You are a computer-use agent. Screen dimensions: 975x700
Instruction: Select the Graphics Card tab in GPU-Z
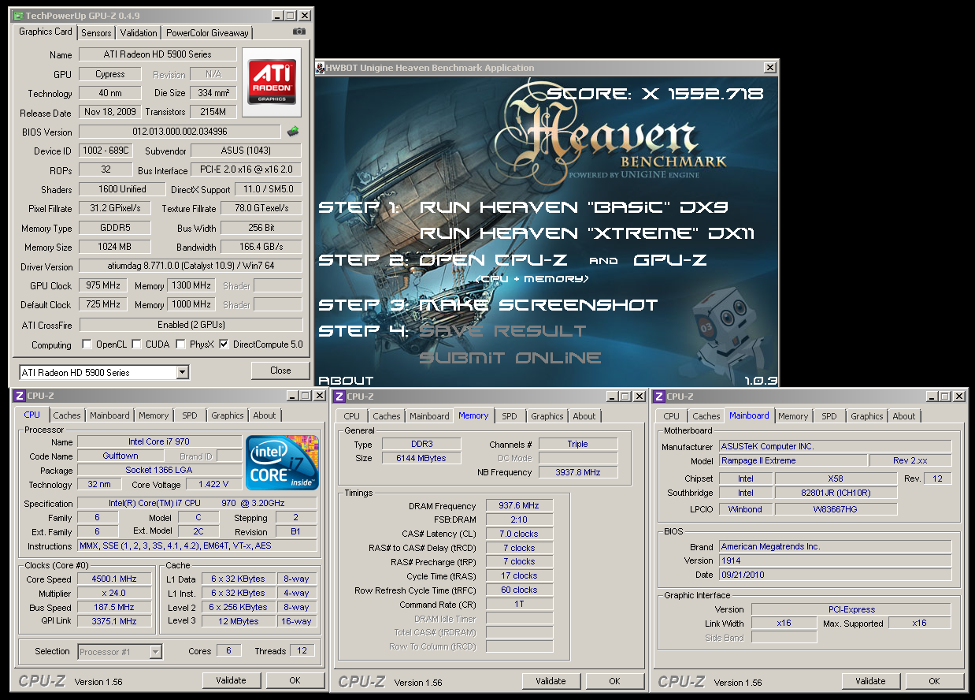45,32
